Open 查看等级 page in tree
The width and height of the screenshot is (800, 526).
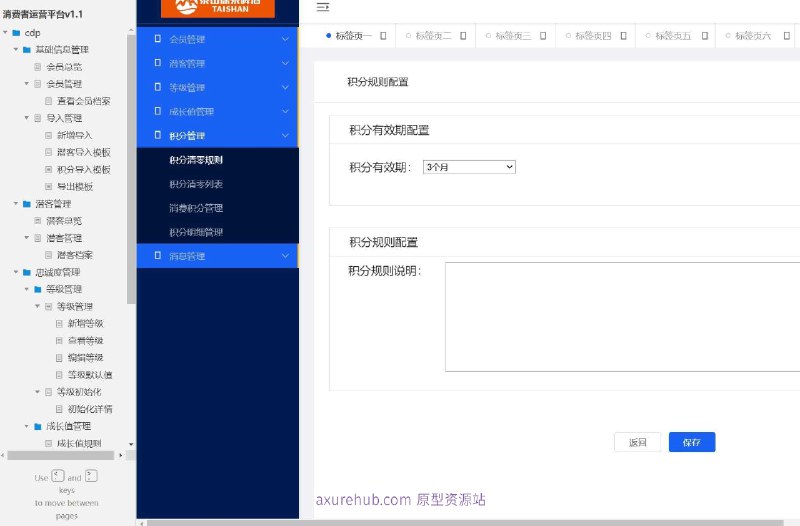pos(86,340)
